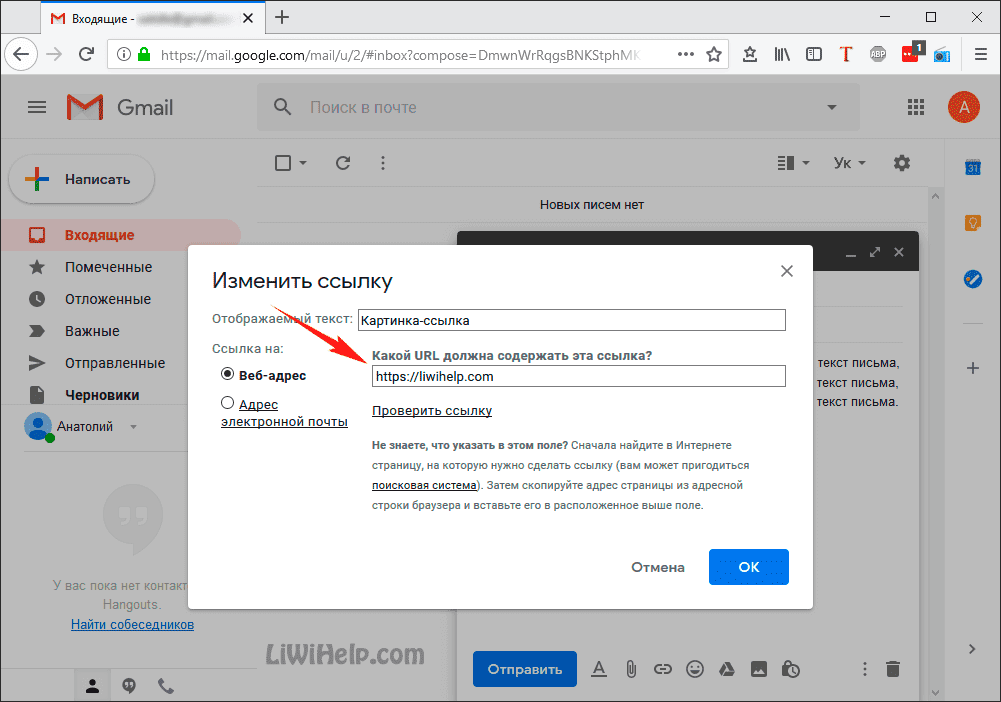The image size is (1001, 702).
Task: Click the URL field containing https://liwihelp.com
Action: coord(578,377)
